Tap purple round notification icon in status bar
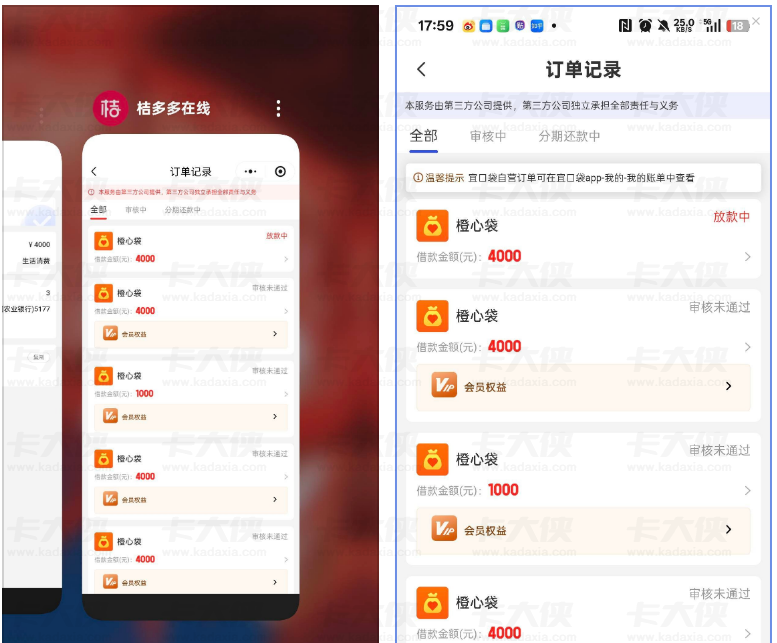 pyautogui.click(x=520, y=25)
